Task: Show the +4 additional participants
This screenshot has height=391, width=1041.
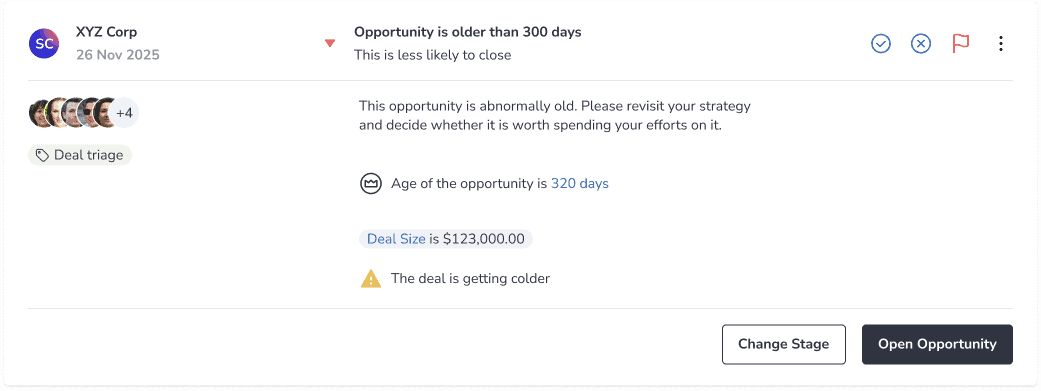Action: click(124, 113)
